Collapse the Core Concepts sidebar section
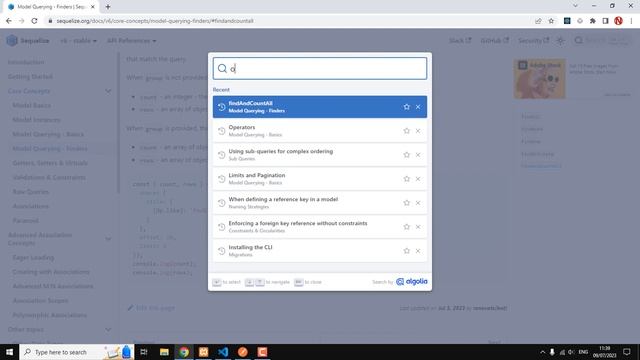Image resolution: width=640 pixels, height=360 pixels. click(x=108, y=91)
